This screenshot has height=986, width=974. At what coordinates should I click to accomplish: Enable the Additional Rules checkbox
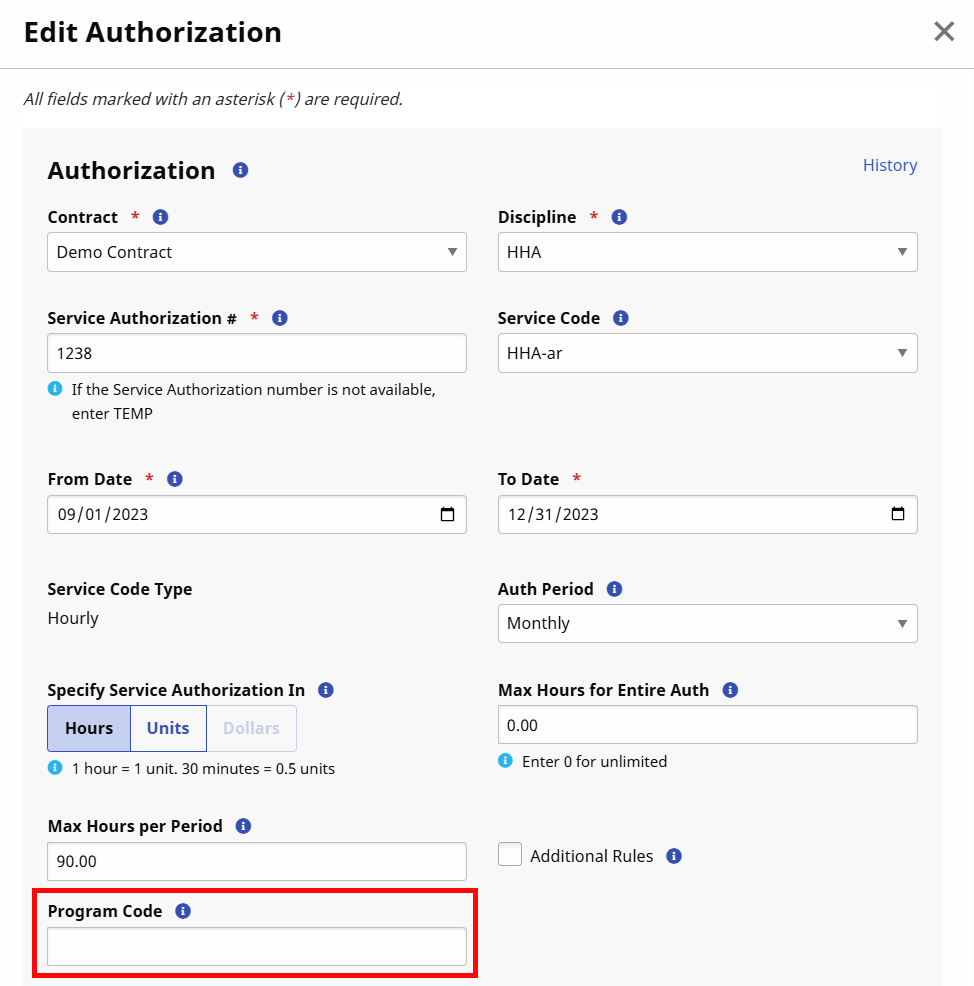pos(510,854)
